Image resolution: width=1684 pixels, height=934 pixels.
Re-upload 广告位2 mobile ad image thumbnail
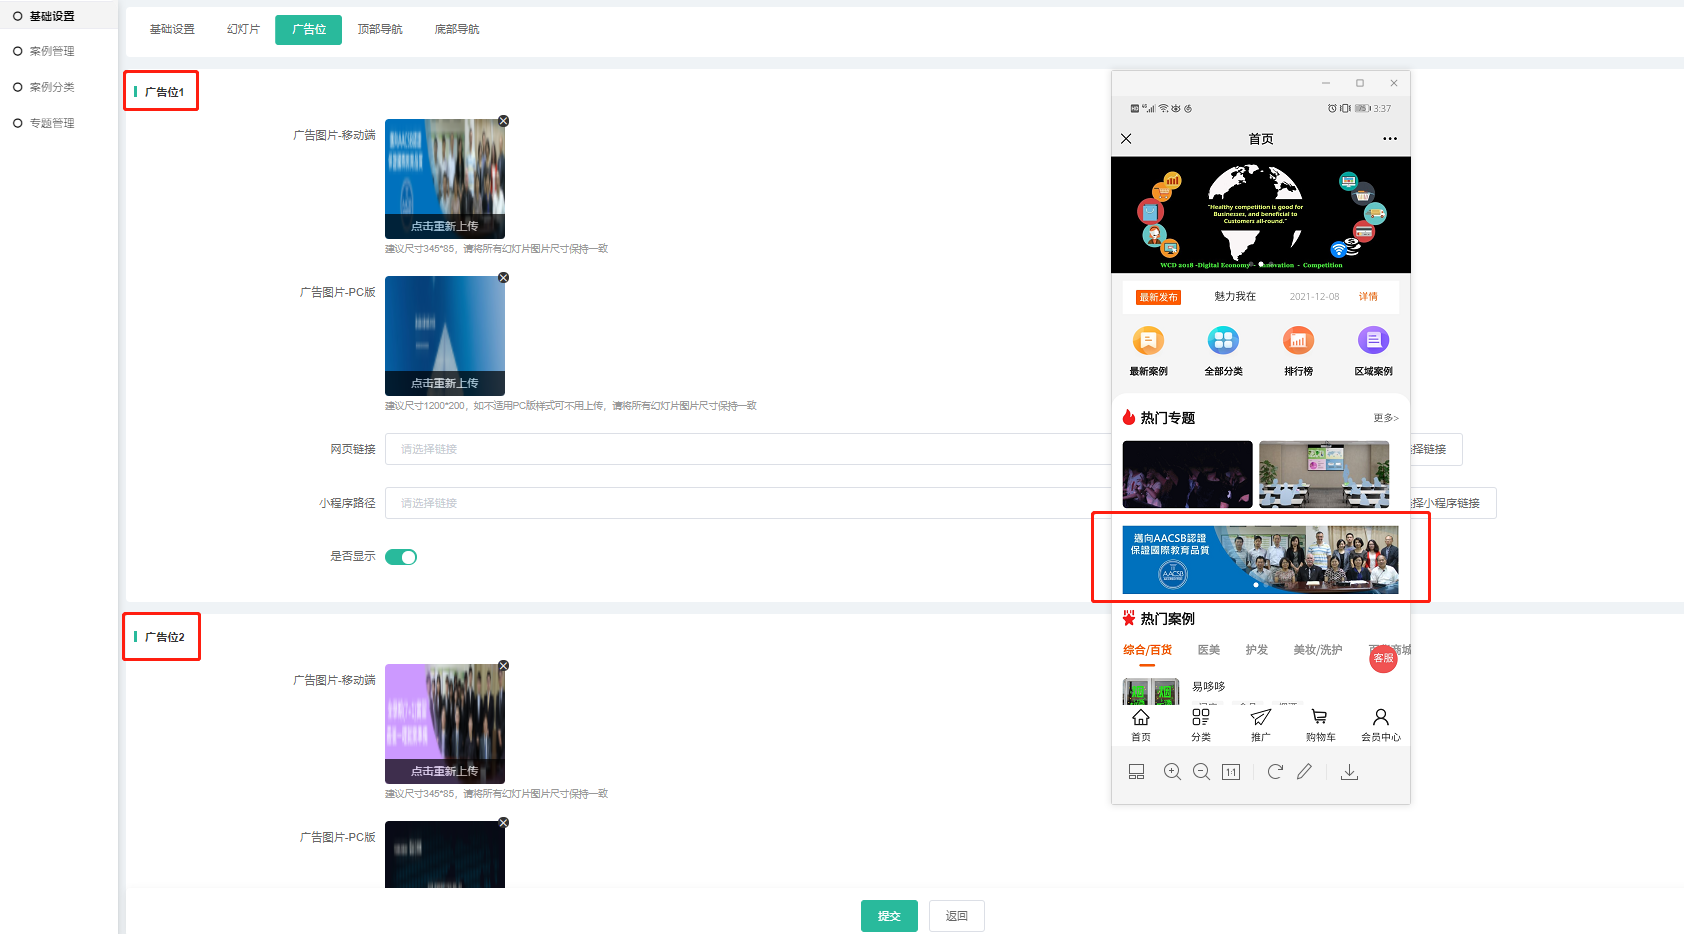(x=445, y=724)
